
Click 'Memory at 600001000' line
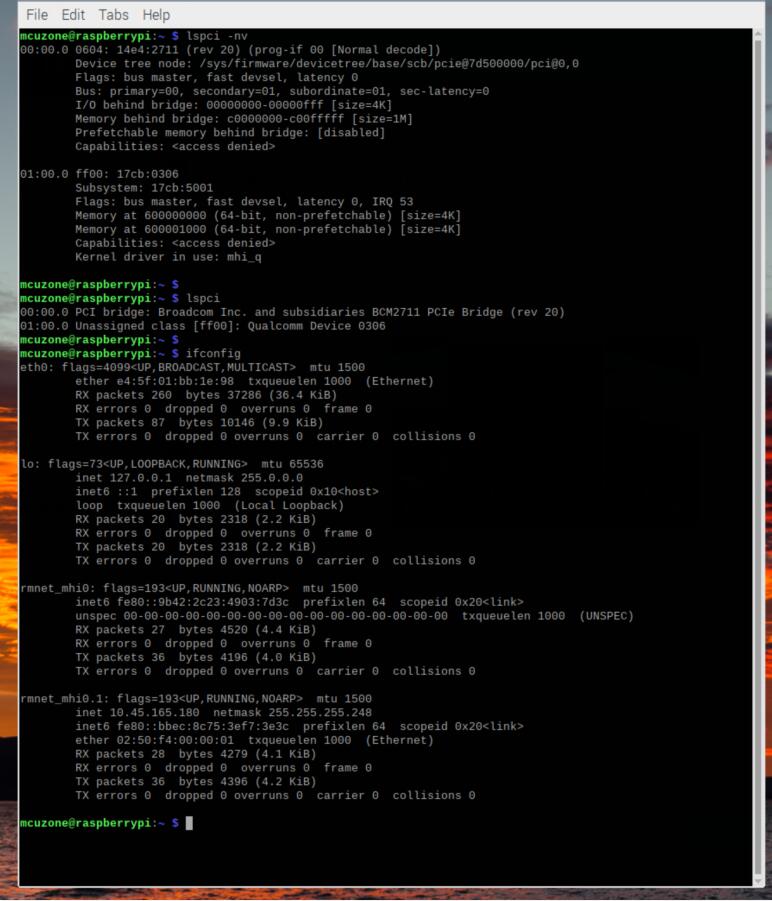(268, 229)
